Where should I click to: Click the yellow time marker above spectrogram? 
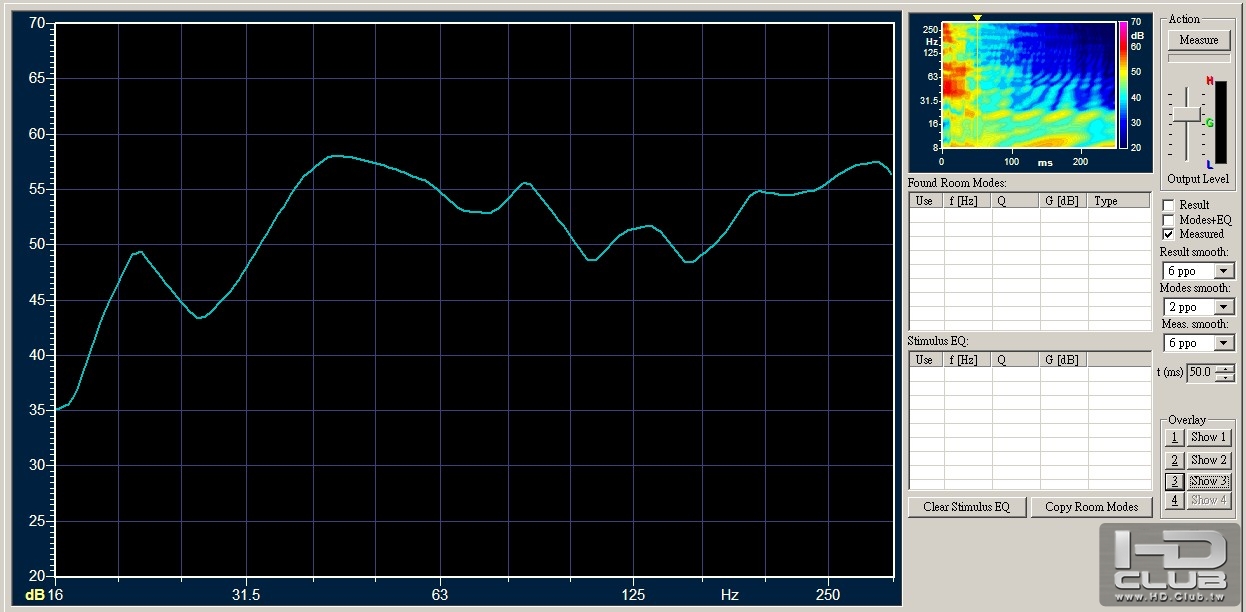[x=977, y=17]
